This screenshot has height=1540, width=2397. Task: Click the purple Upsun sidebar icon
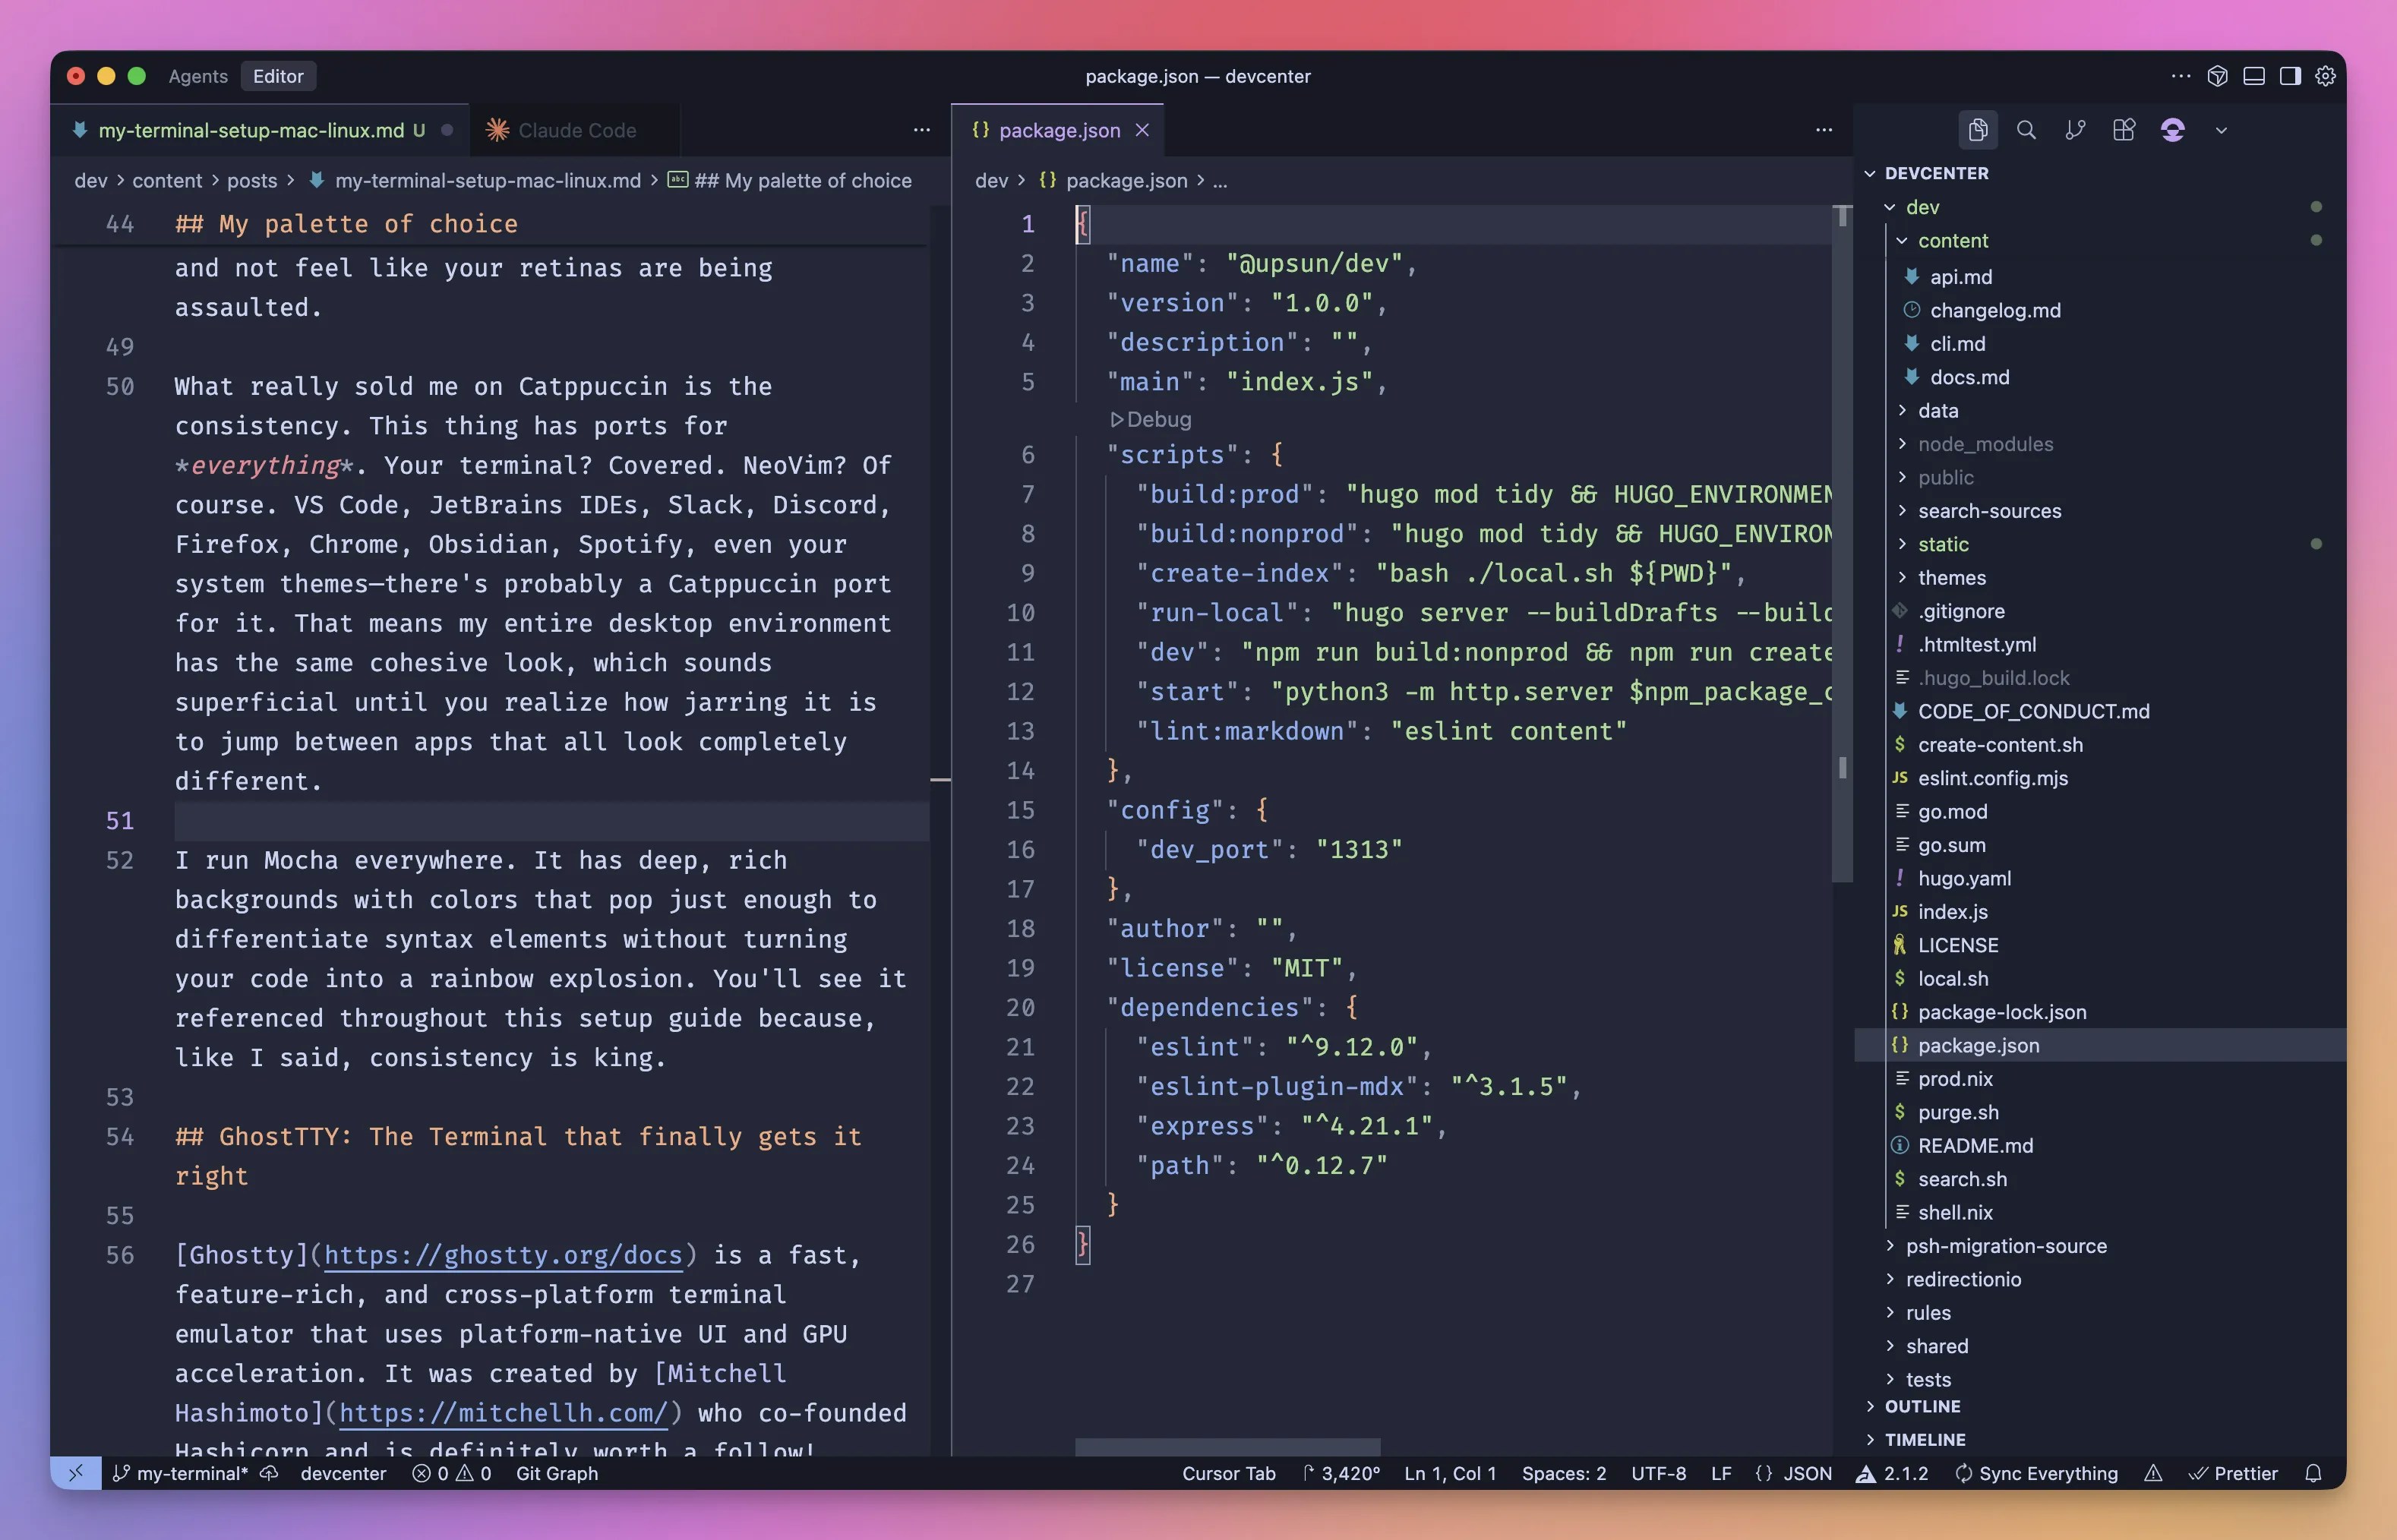point(2172,130)
